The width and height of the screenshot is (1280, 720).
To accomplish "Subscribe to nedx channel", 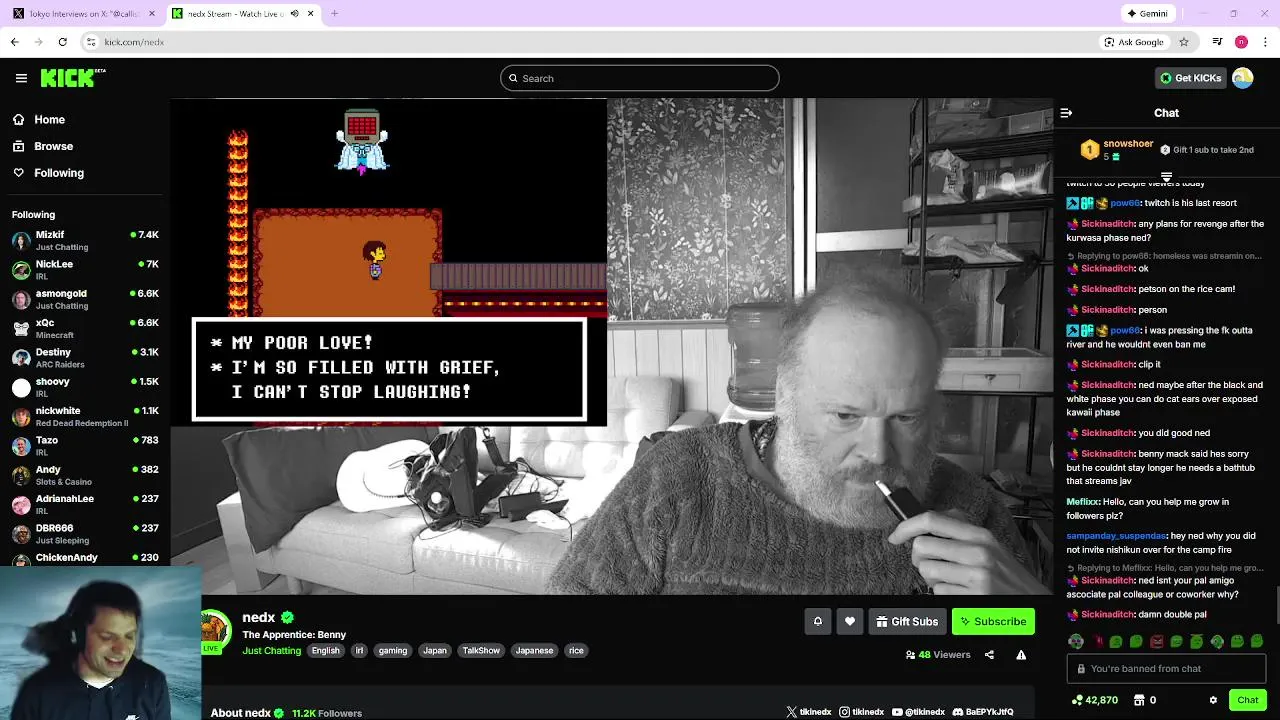I will point(993,621).
